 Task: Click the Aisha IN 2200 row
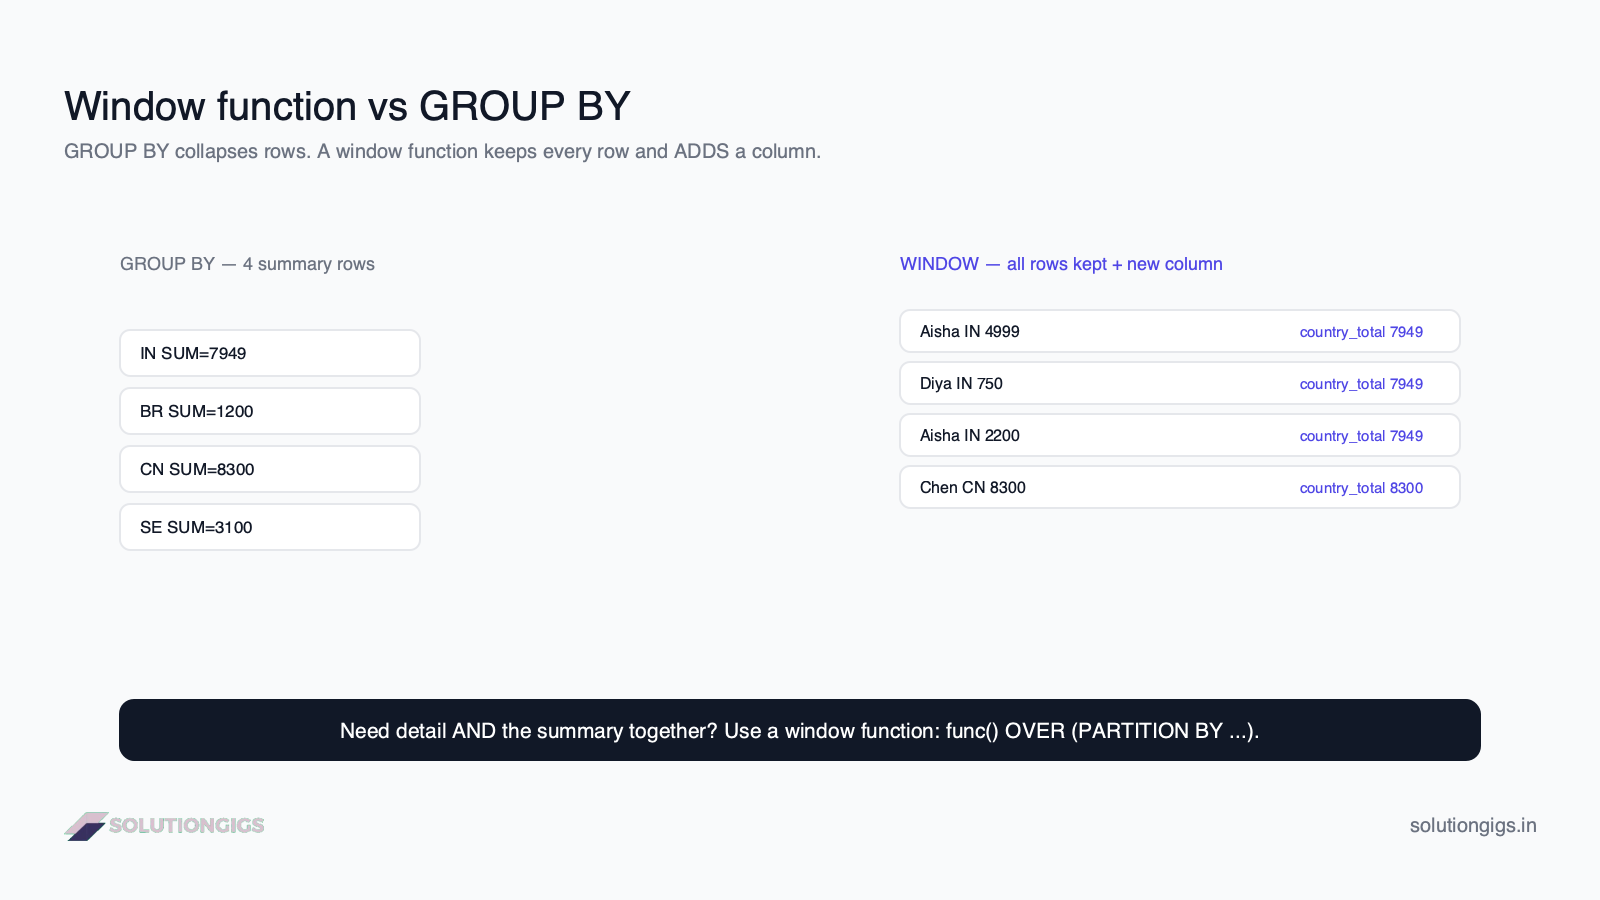pos(1180,435)
